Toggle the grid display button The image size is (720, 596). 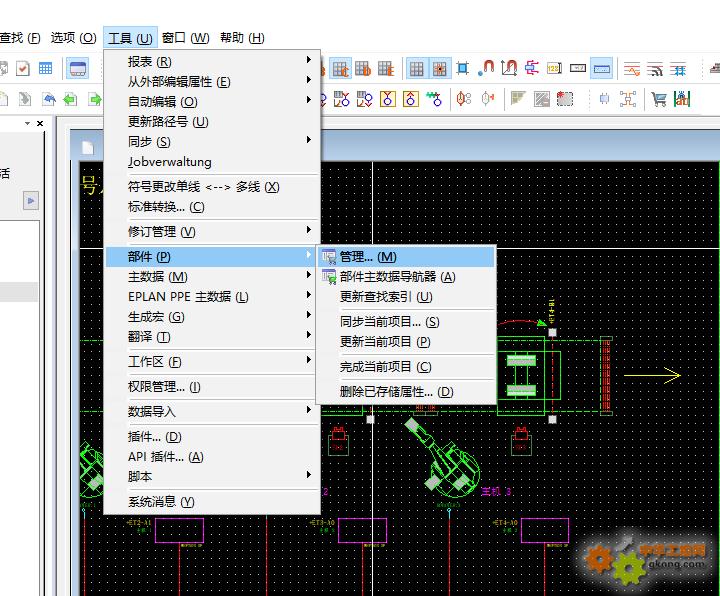point(416,69)
